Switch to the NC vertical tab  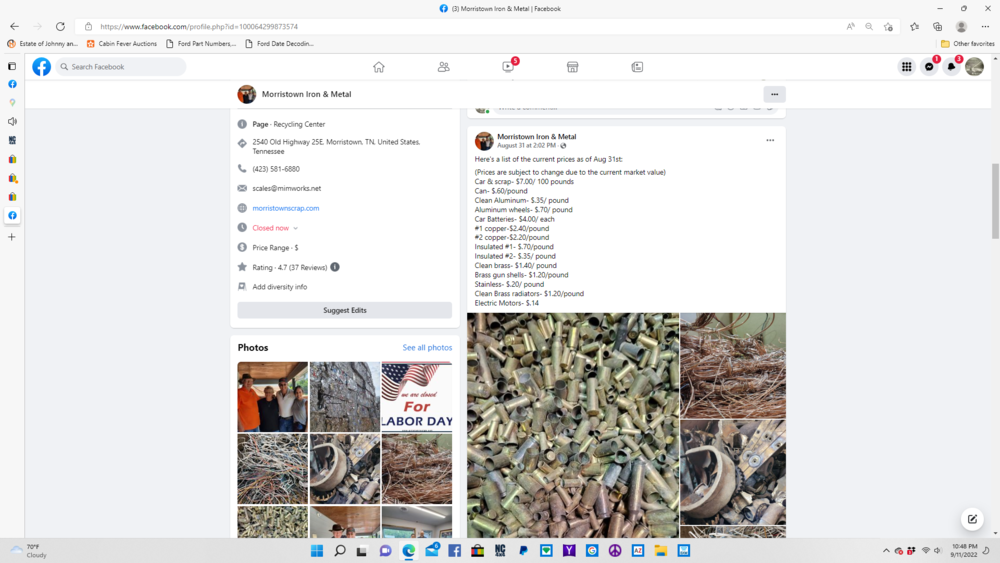click(12, 140)
